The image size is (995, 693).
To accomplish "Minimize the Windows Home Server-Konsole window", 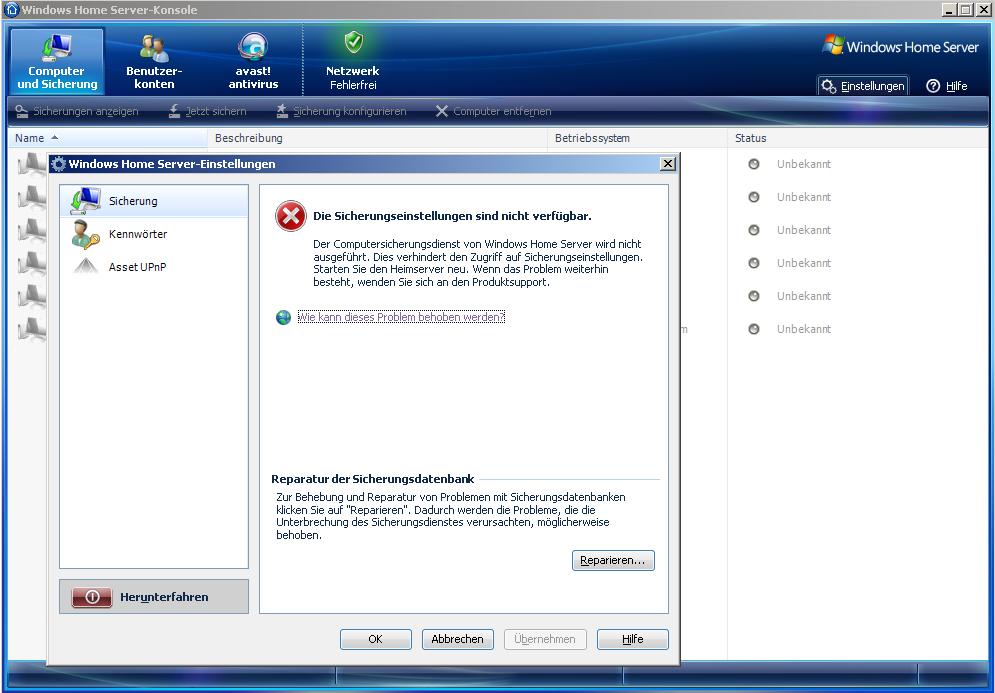I will point(949,10).
